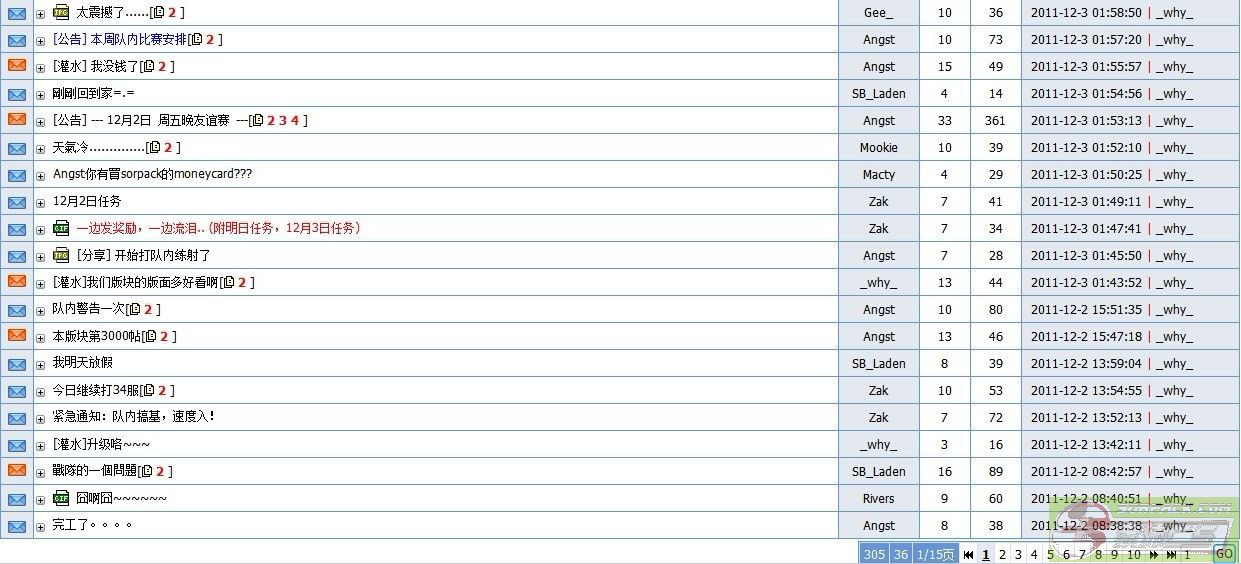Click the orange envelope for 本版块第3000帖

pos(17,336)
